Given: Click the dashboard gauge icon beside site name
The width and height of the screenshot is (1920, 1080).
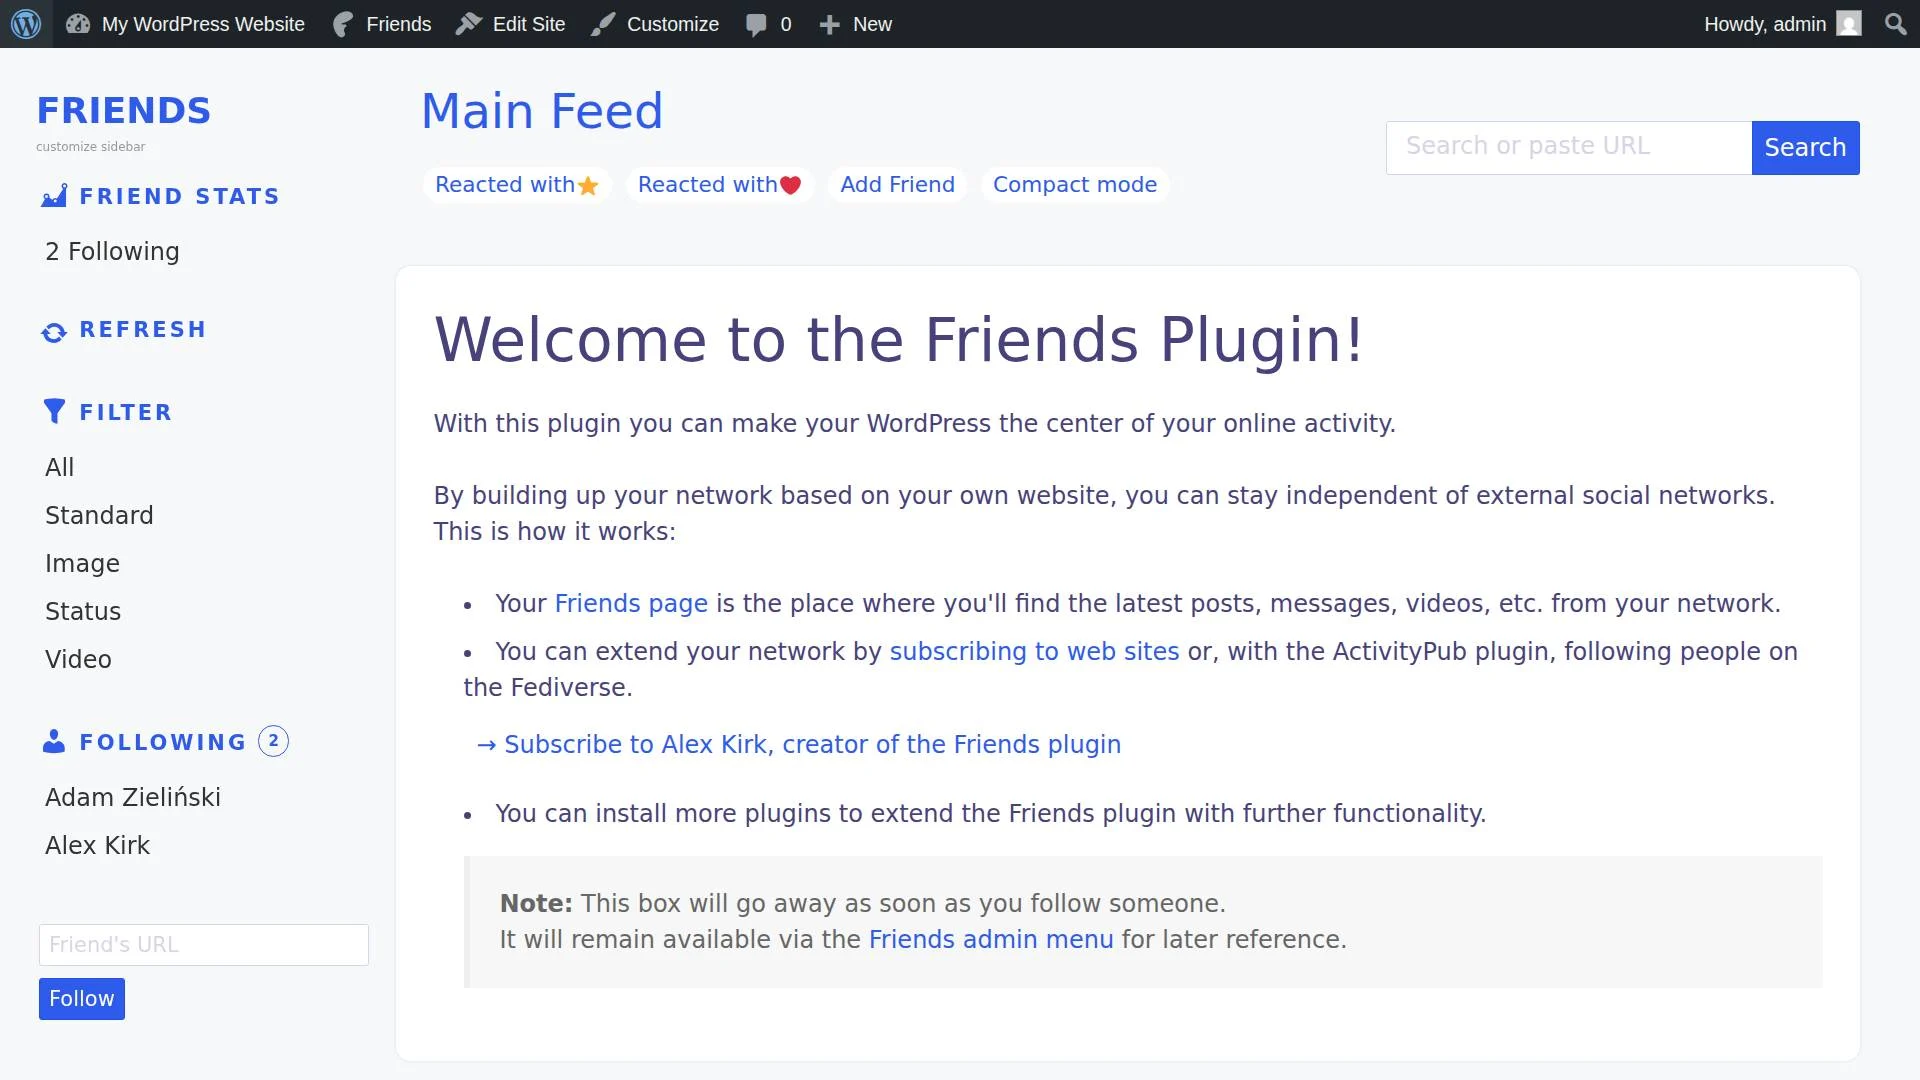Looking at the screenshot, I should (x=78, y=24).
